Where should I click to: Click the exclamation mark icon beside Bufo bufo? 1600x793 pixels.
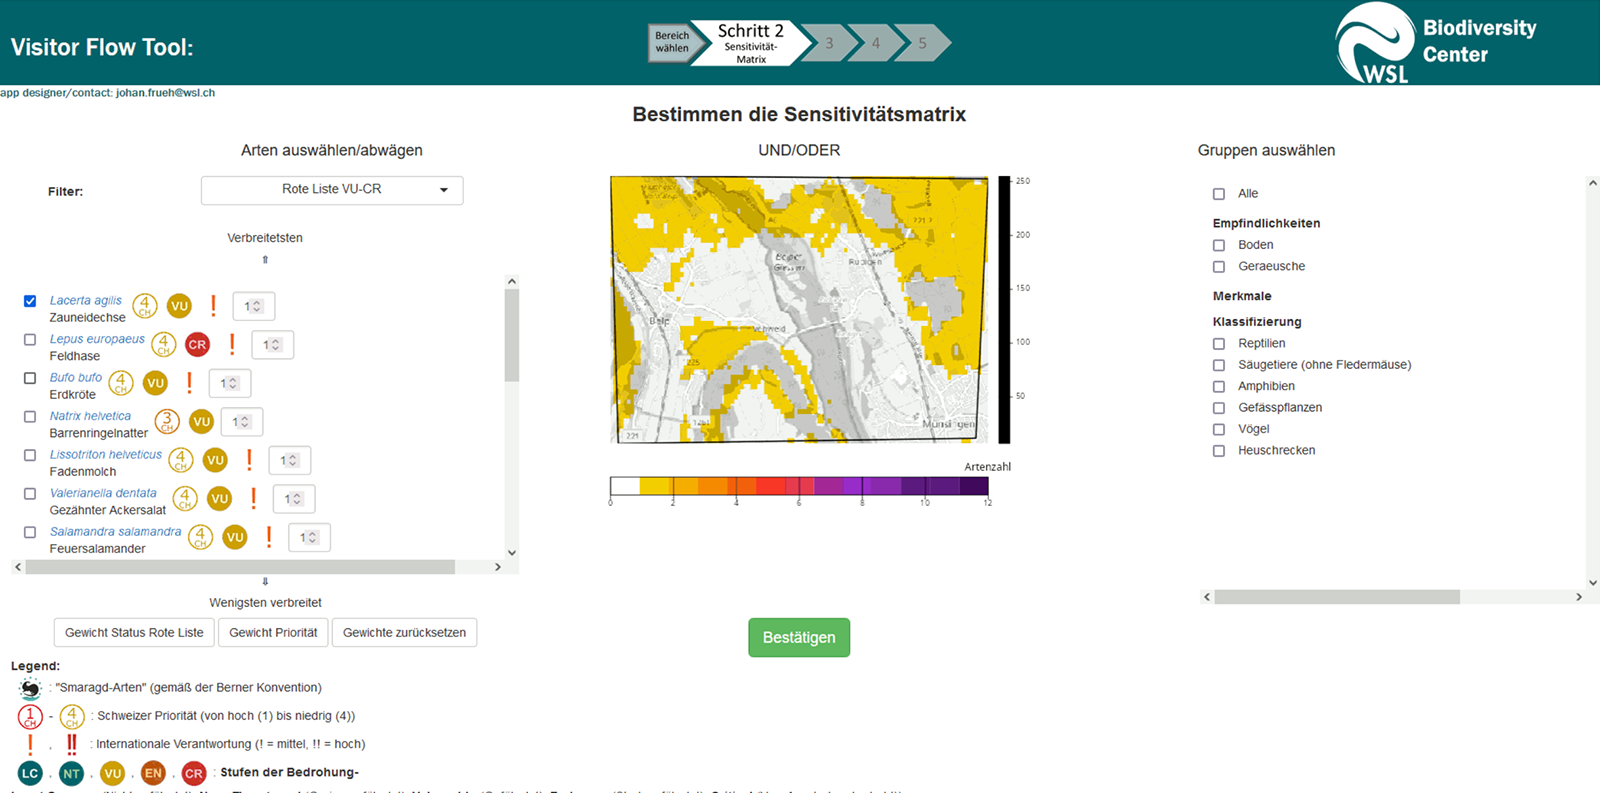(x=189, y=383)
